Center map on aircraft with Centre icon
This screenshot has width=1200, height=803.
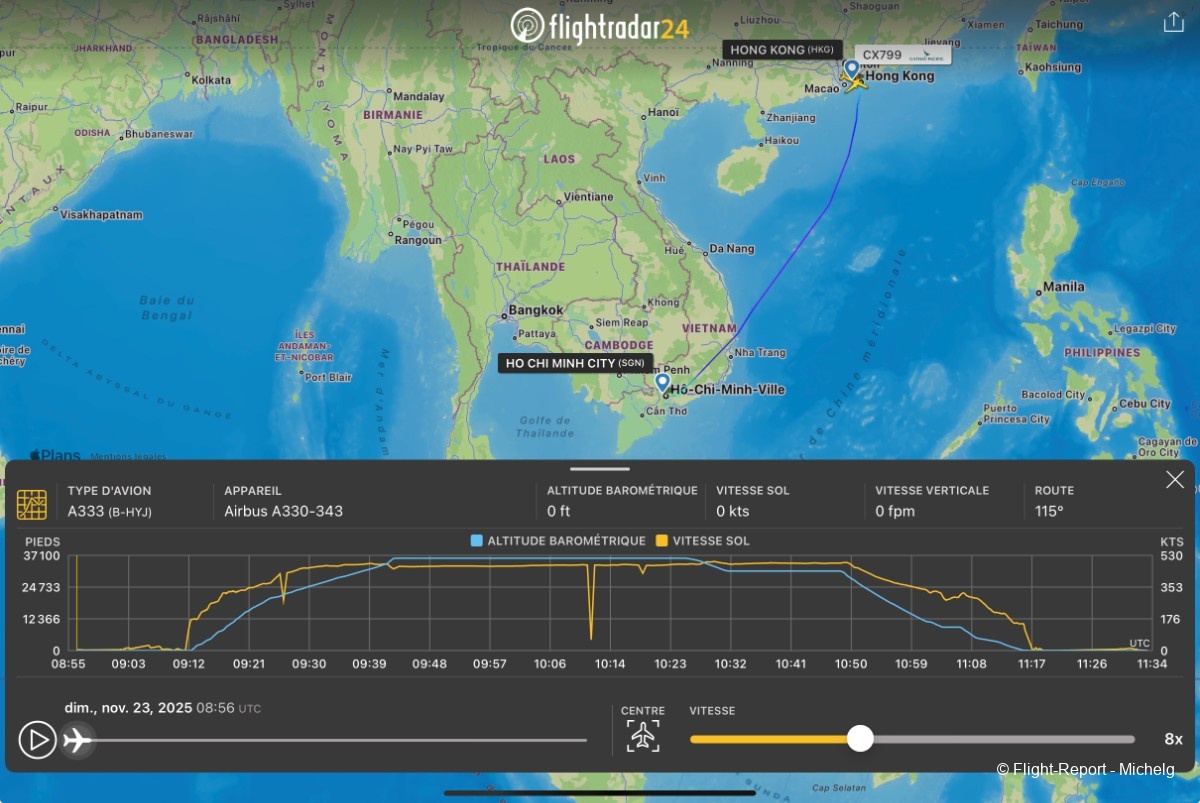(643, 736)
